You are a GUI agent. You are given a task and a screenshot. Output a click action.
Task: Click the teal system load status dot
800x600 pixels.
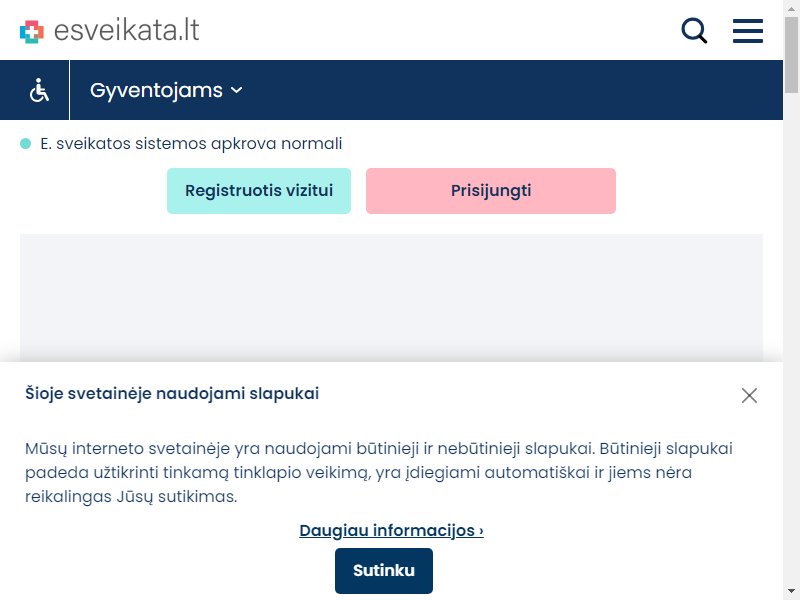tap(26, 144)
